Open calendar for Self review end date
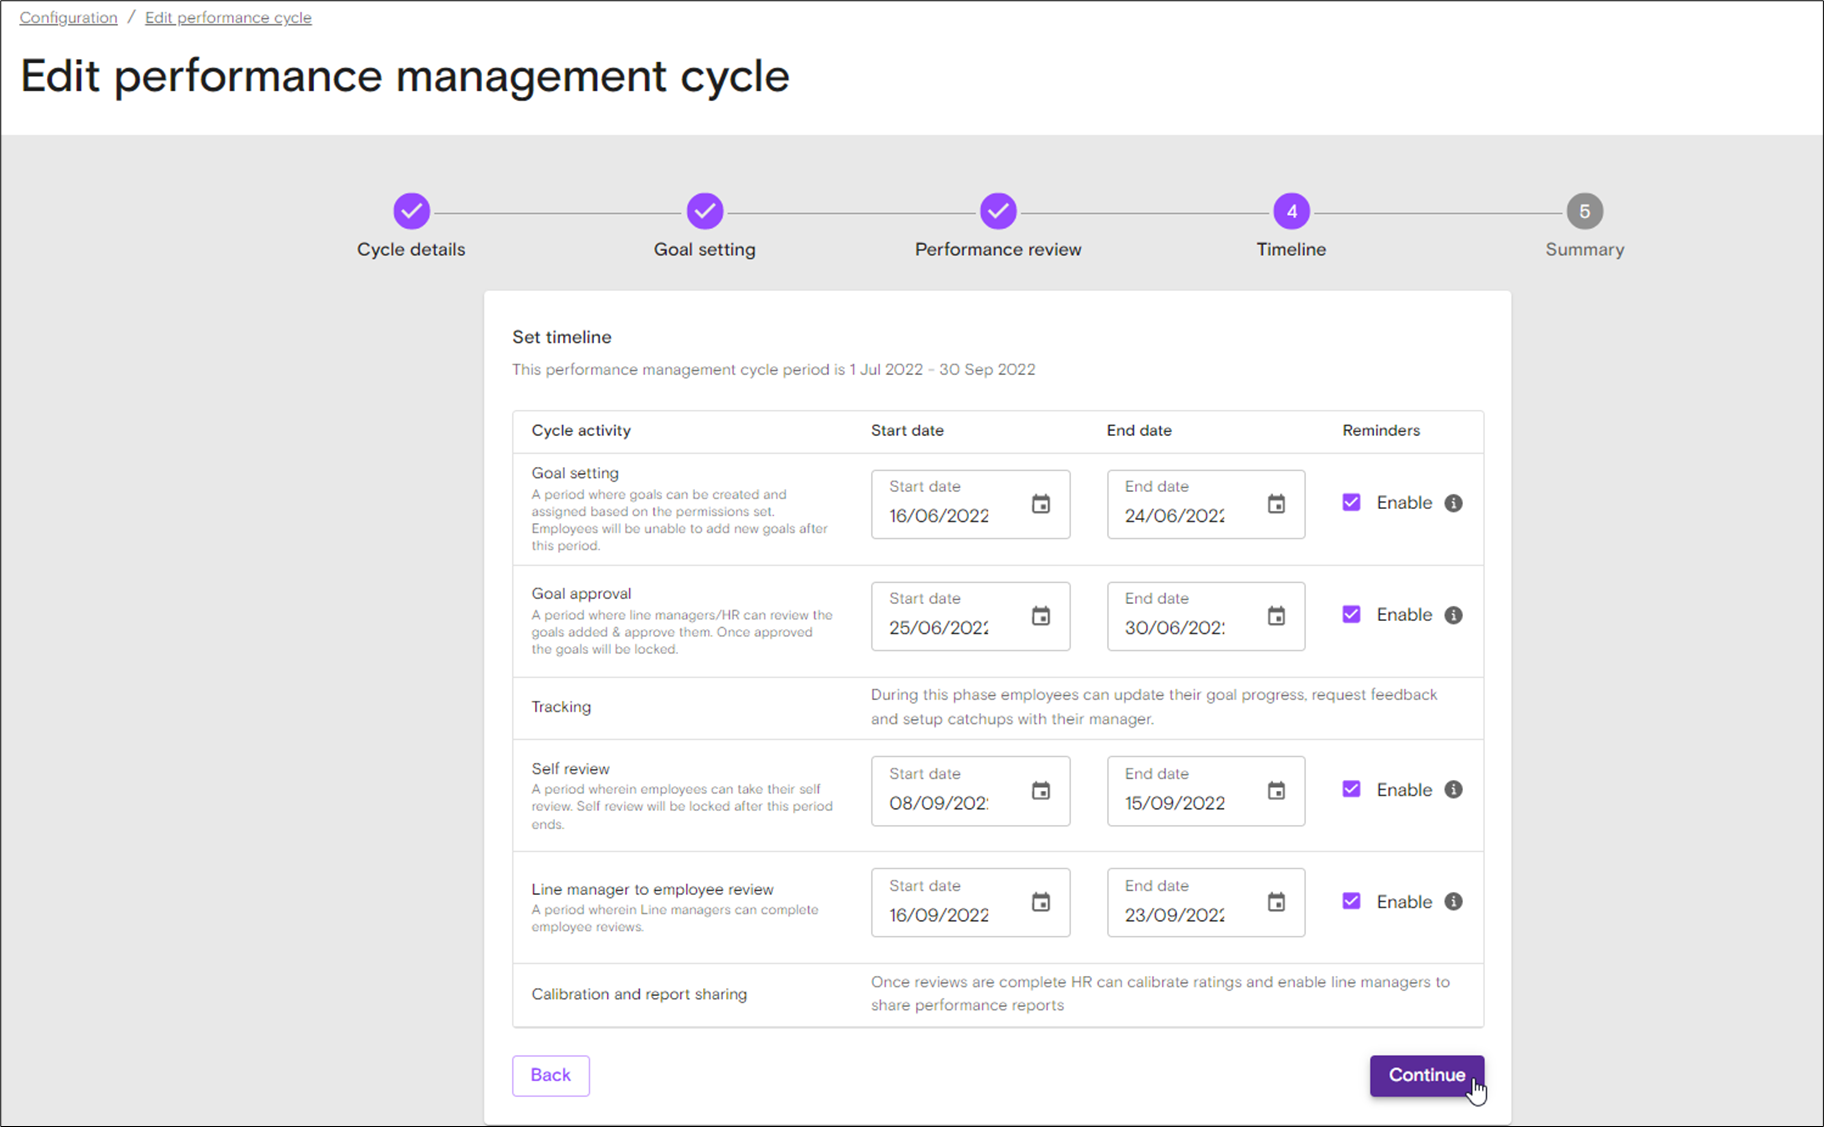The image size is (1824, 1127). pyautogui.click(x=1276, y=790)
